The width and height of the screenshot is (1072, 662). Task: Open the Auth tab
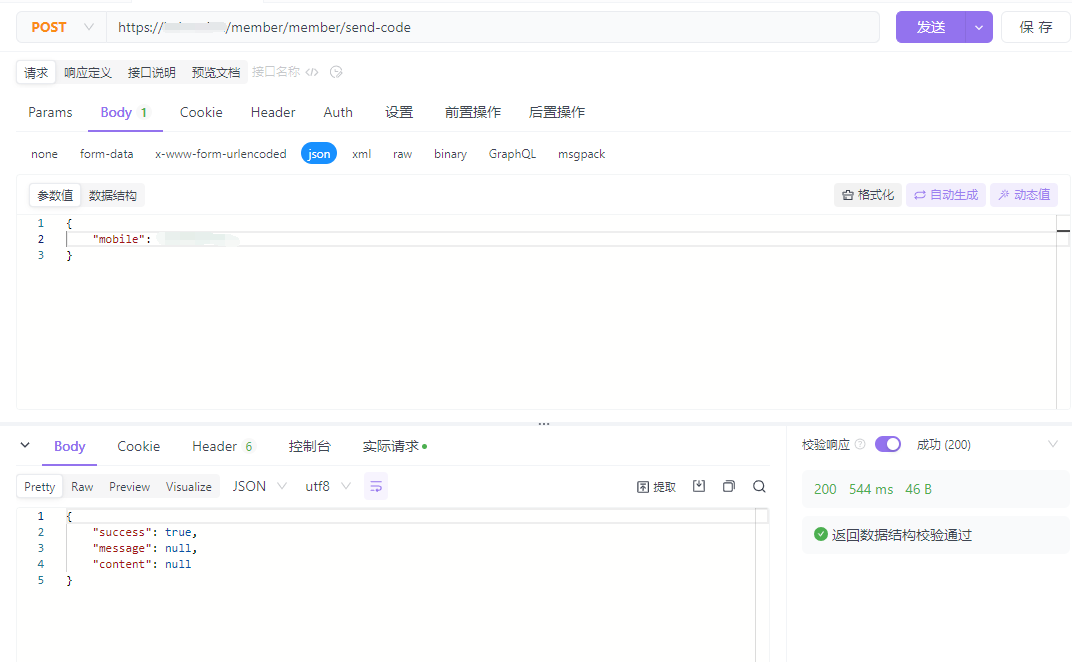(338, 112)
